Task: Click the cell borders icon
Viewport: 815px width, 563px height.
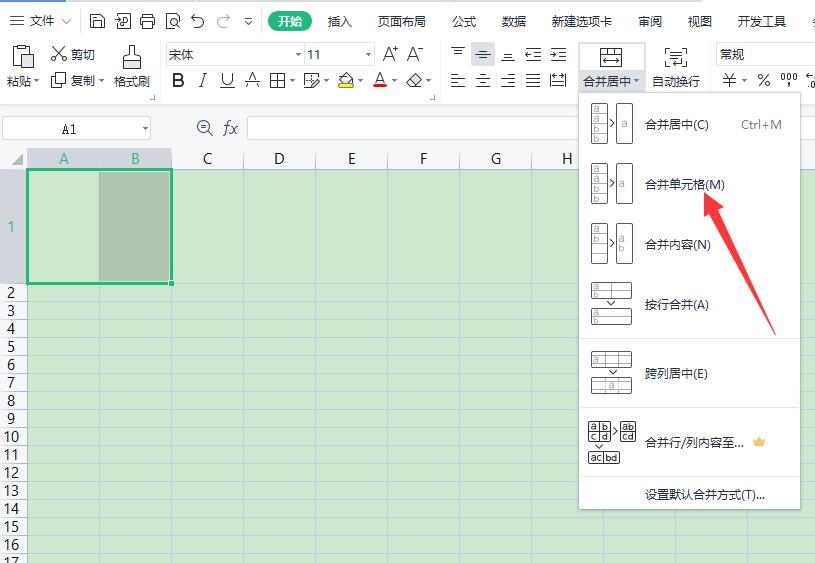Action: point(278,80)
